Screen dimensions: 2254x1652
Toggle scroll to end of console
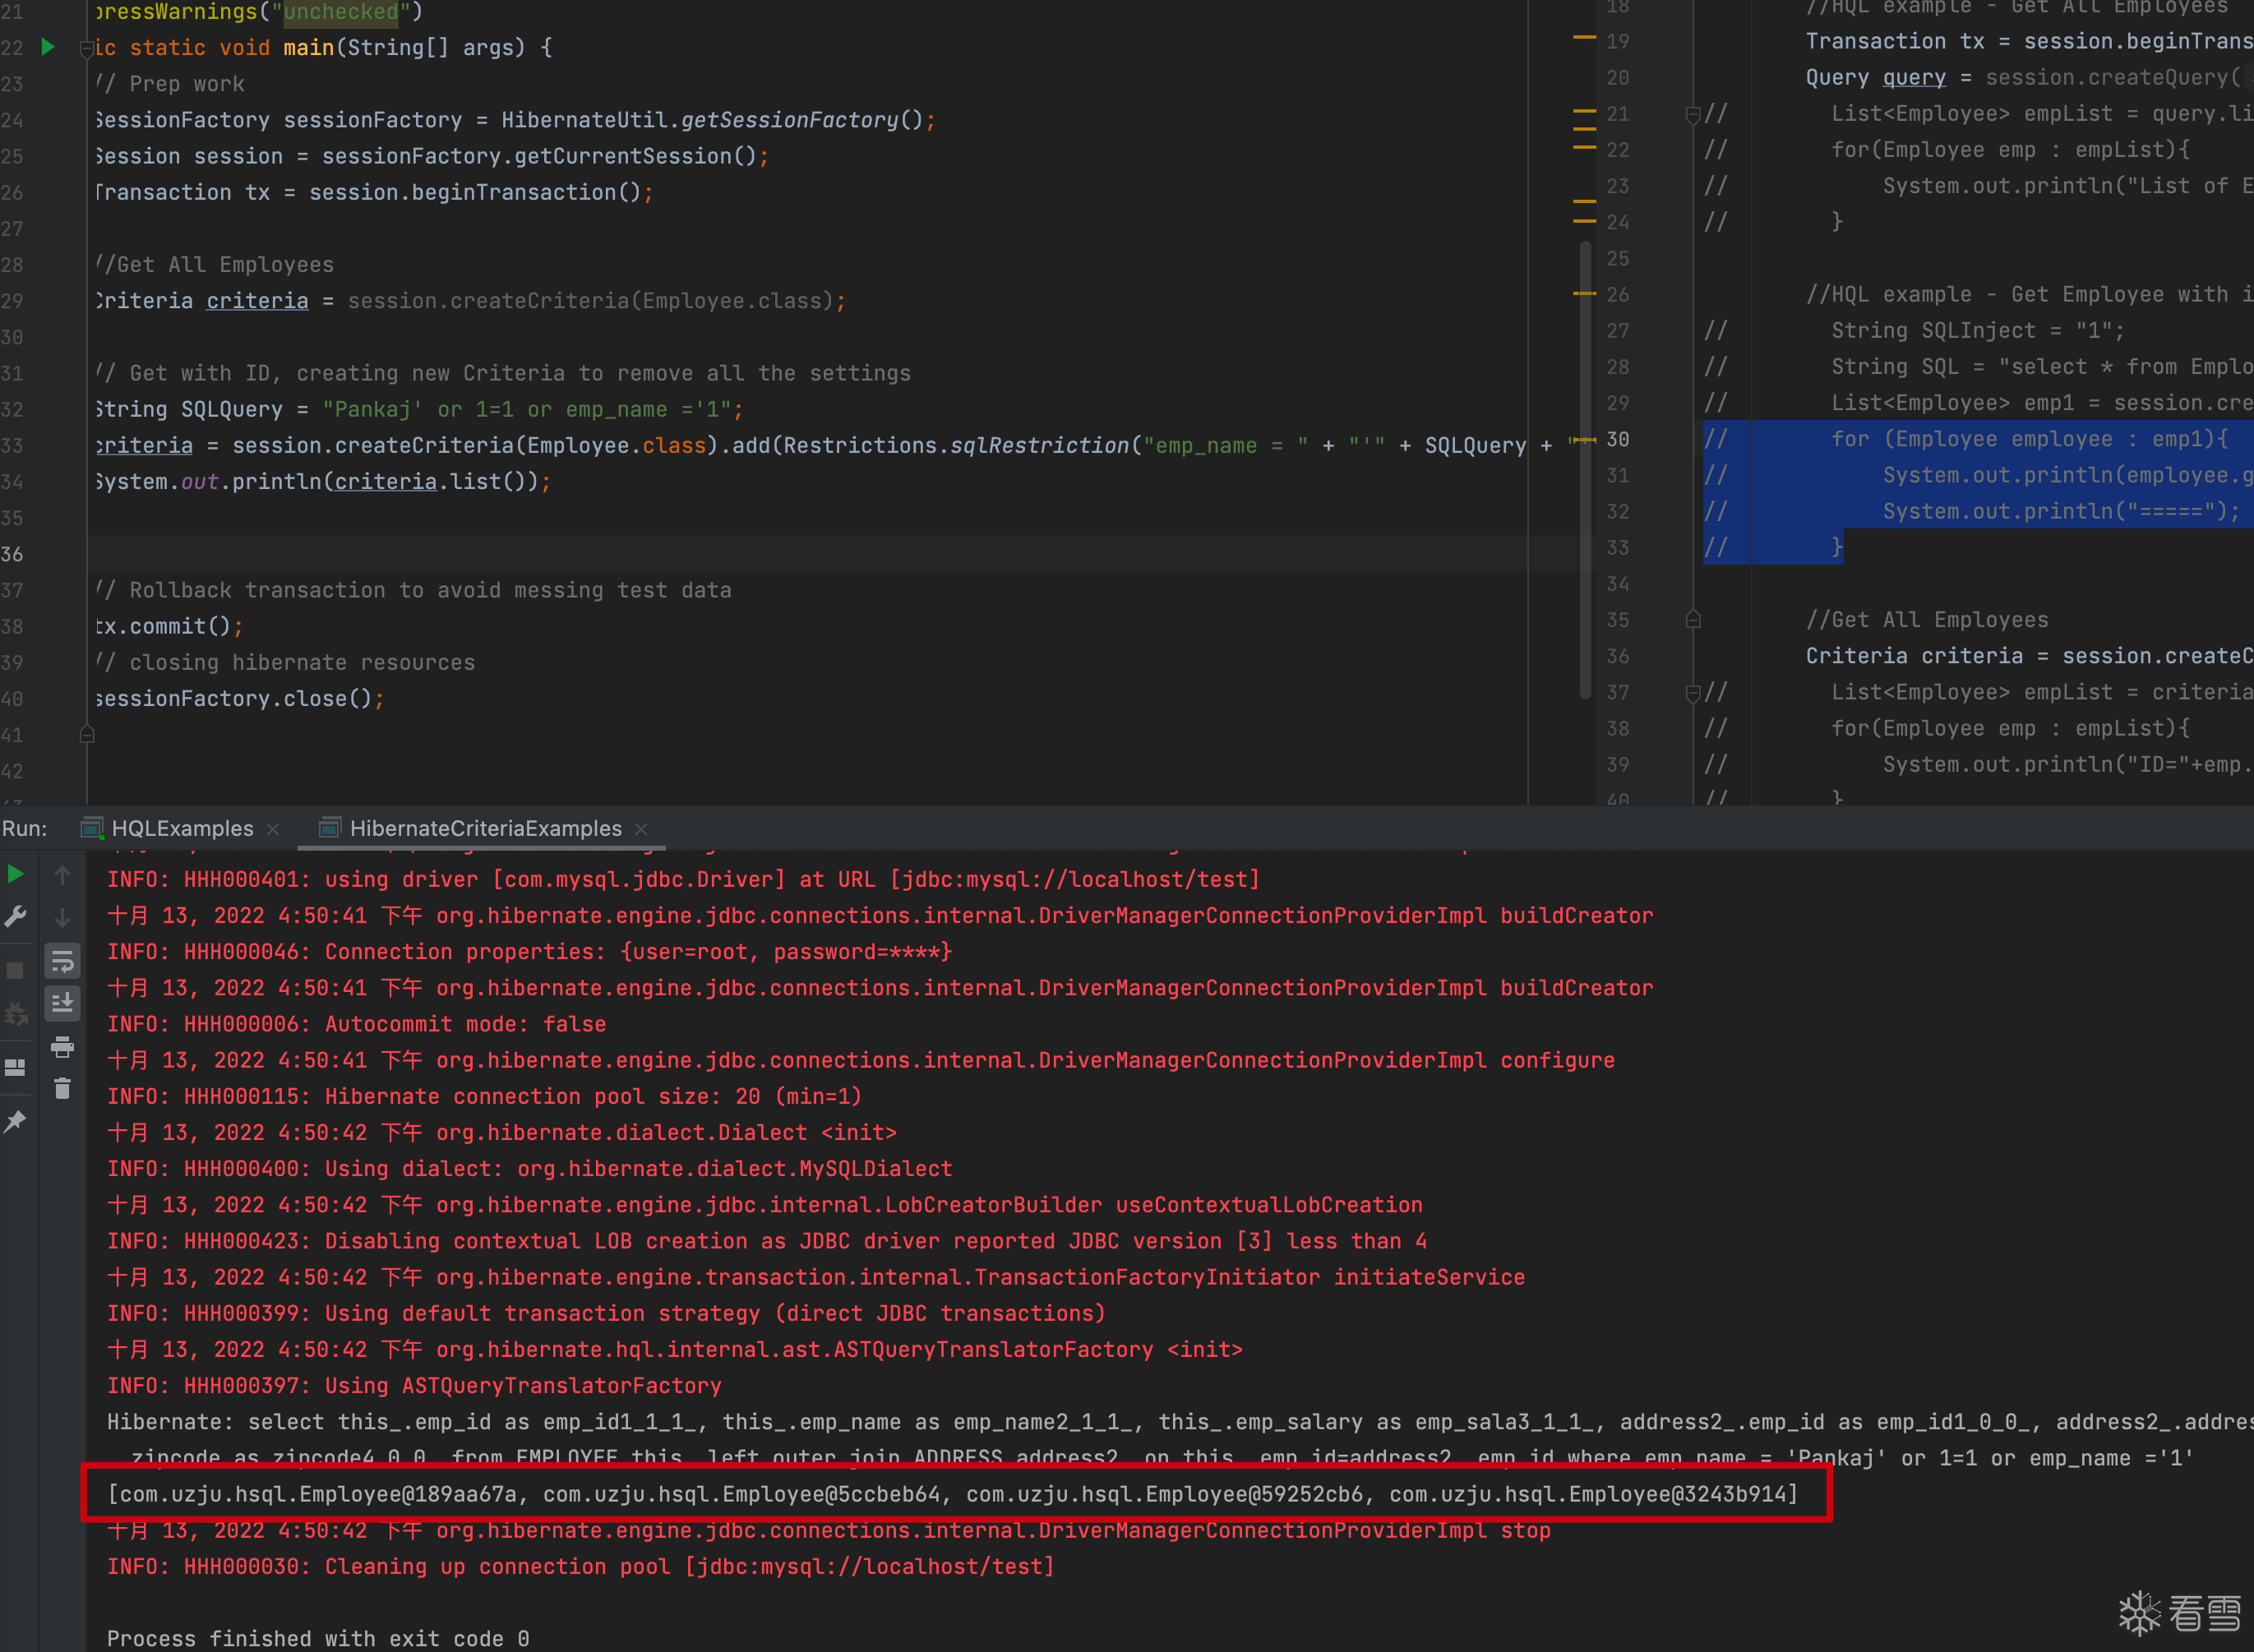(62, 1003)
